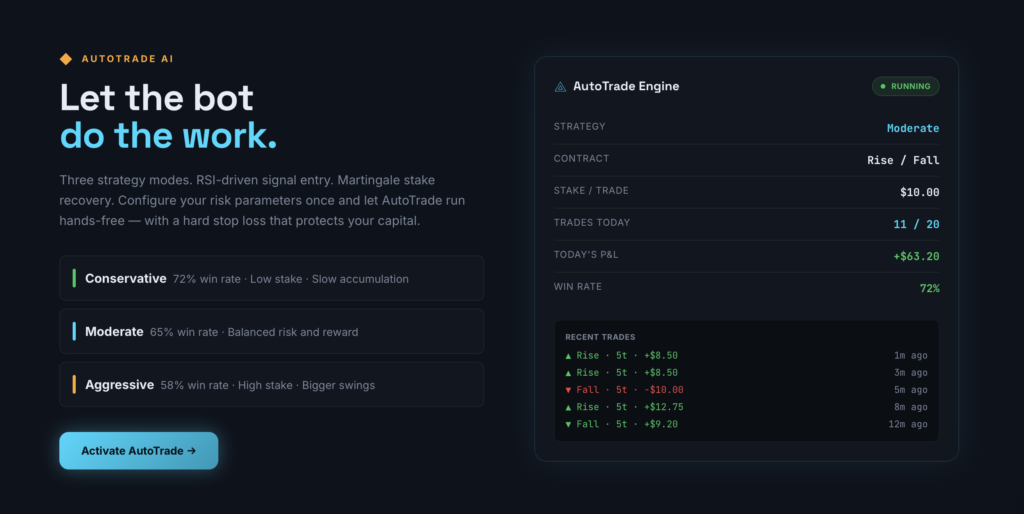Click the Activate AutoTrade button

tap(138, 451)
